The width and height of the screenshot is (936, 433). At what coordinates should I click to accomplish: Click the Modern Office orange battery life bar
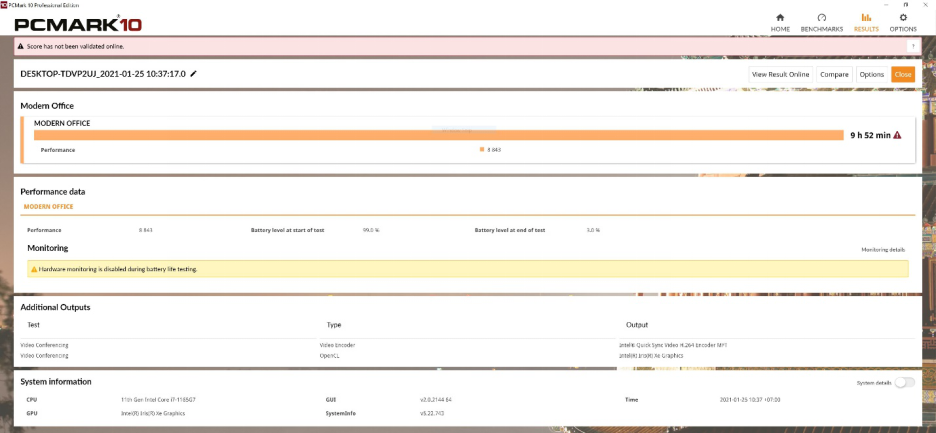coord(439,136)
